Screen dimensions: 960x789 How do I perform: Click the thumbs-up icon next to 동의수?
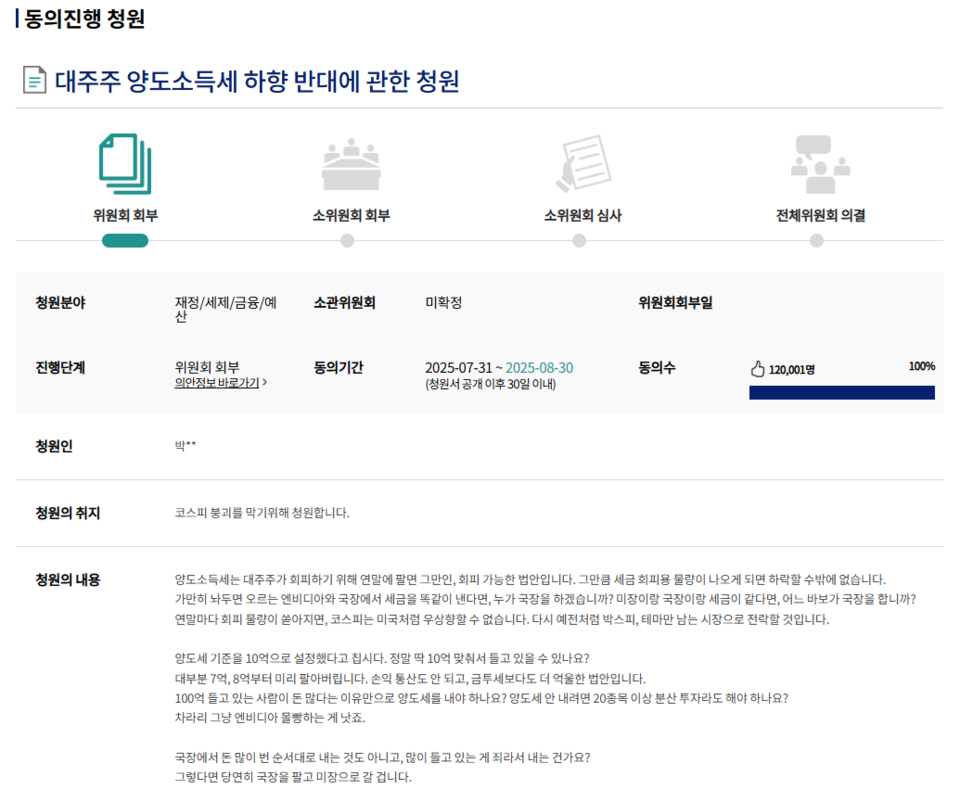(x=758, y=367)
